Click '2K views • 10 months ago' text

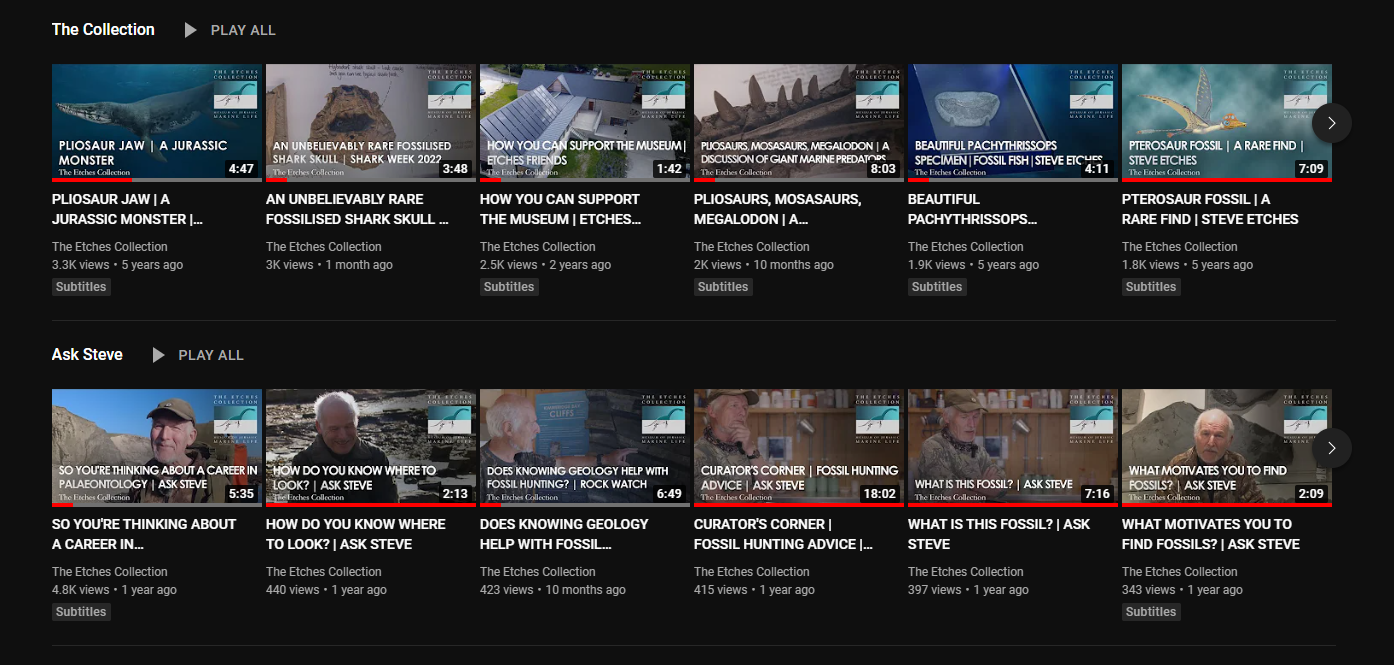(x=764, y=265)
